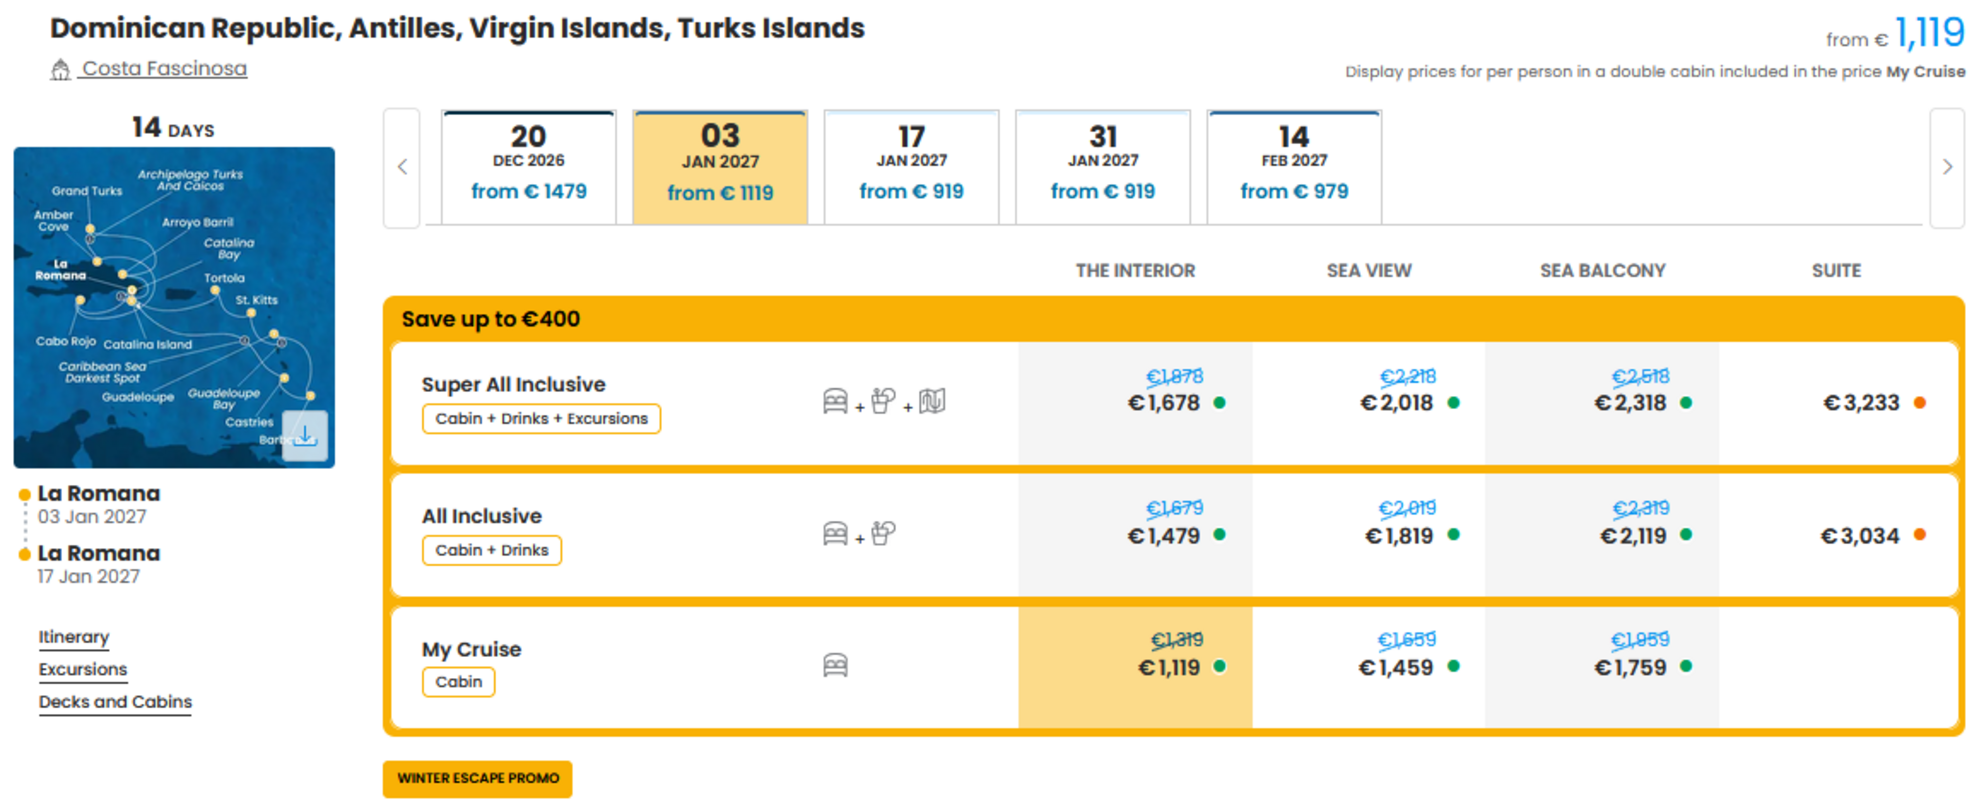This screenshot has height=800, width=1979.
Task: Open the Costa Fascinosa ship link
Action: pyautogui.click(x=164, y=69)
